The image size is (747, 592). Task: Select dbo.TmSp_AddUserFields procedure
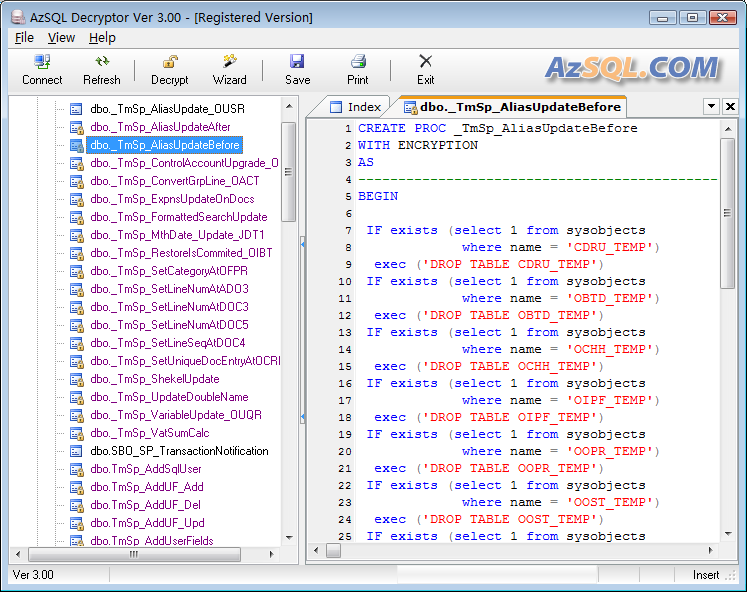(151, 541)
